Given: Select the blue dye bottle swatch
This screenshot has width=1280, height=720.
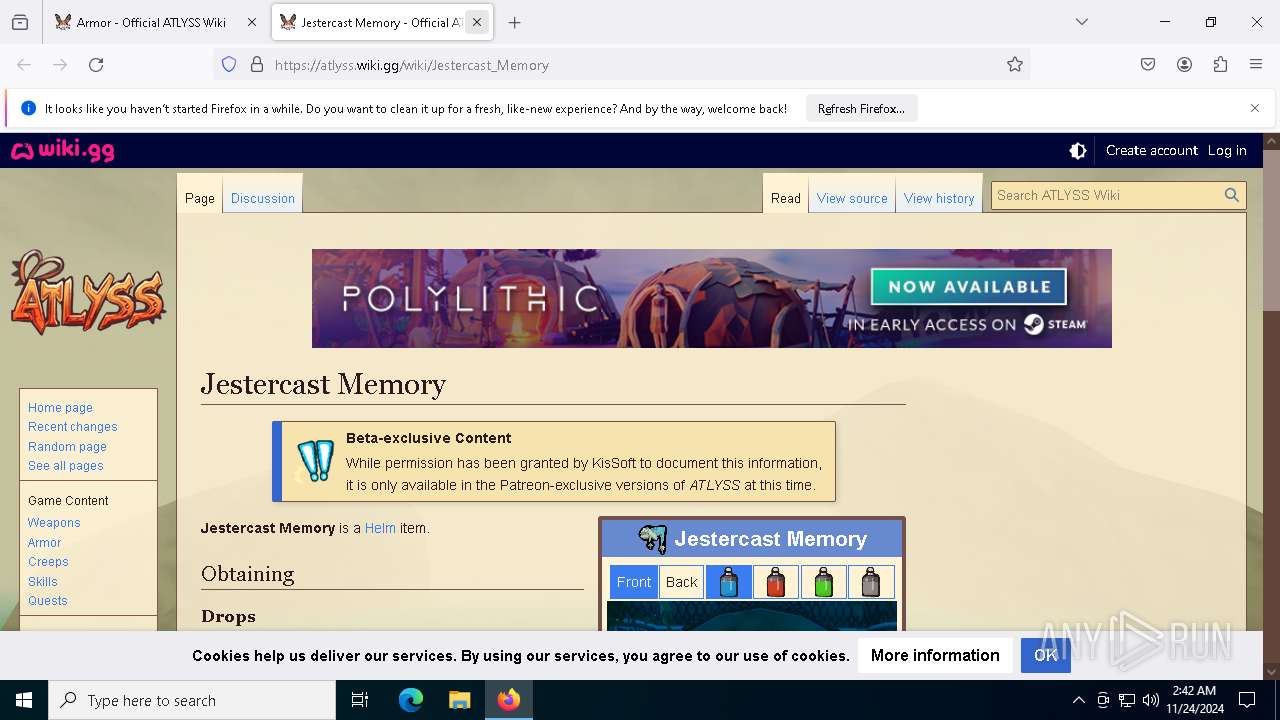Looking at the screenshot, I should [729, 582].
